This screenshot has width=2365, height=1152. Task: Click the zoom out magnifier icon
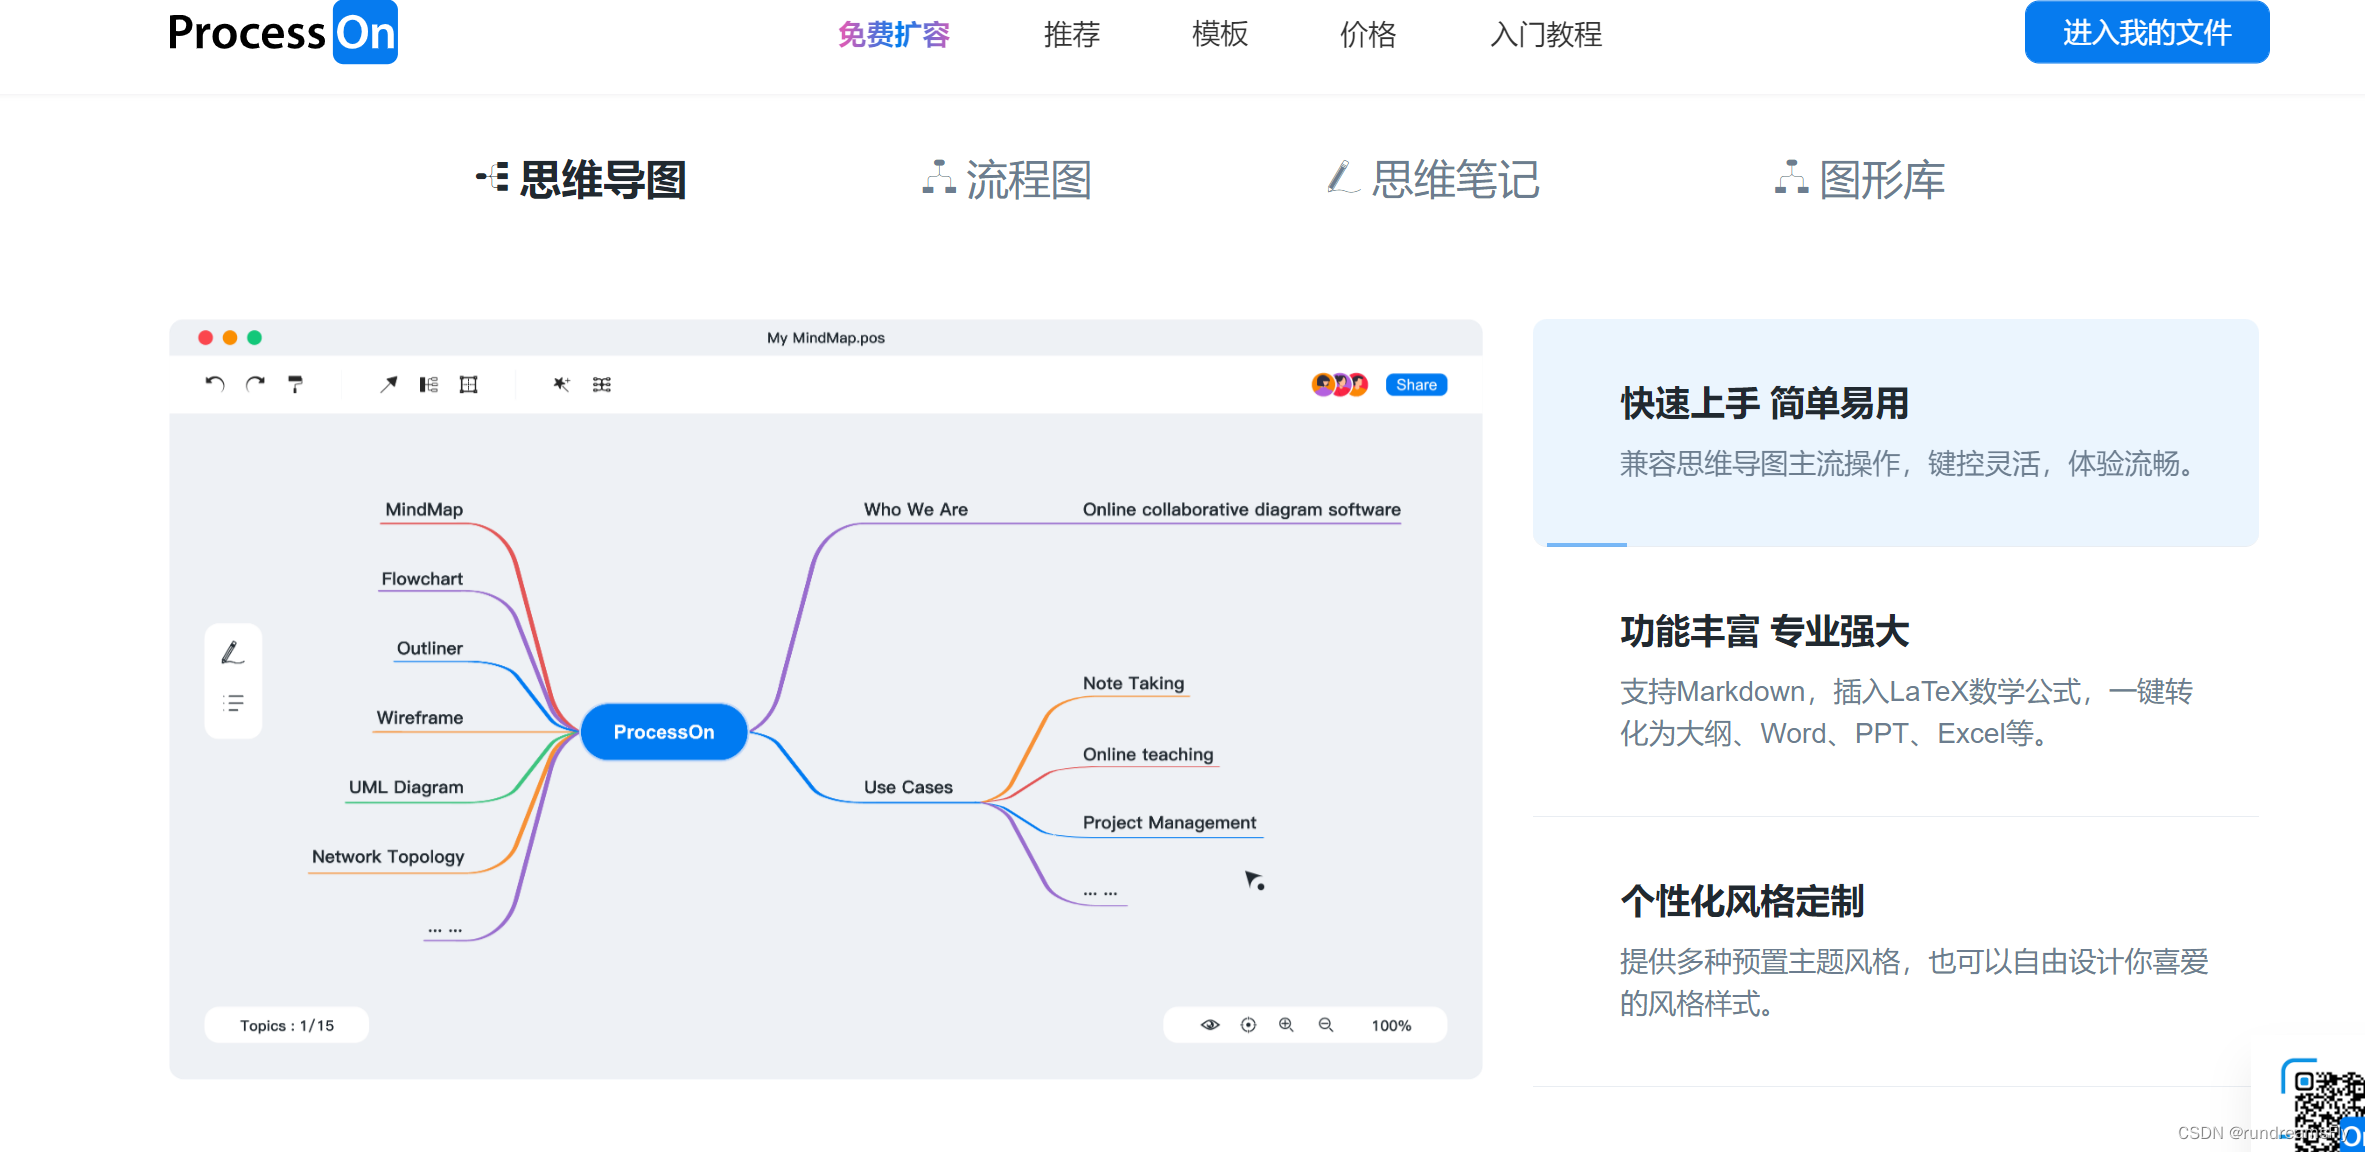[x=1326, y=1025]
